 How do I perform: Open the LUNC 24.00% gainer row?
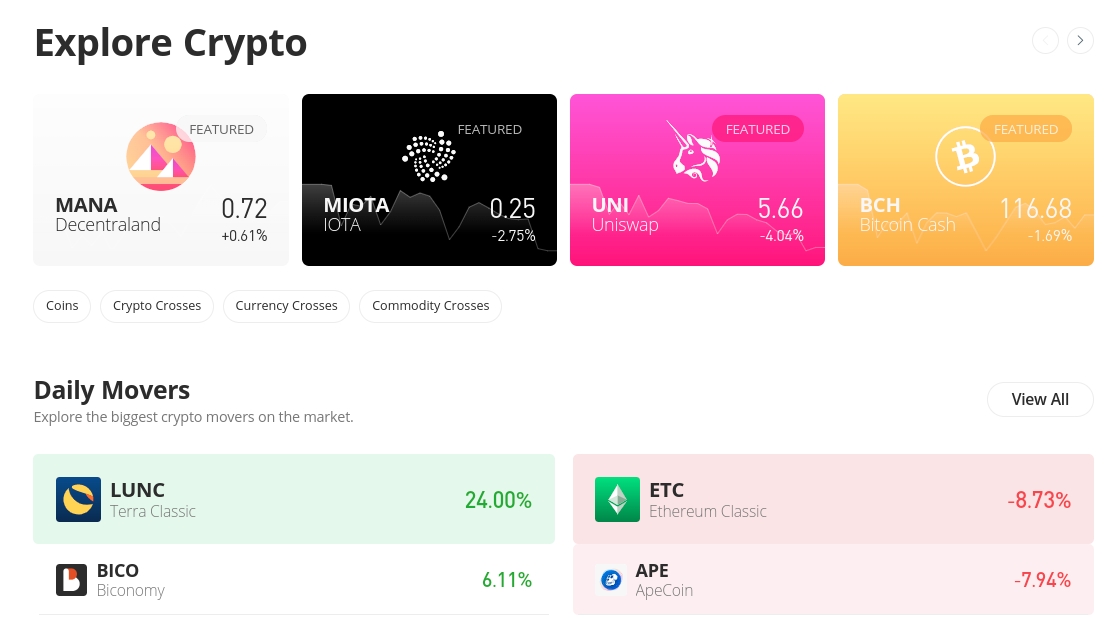294,499
